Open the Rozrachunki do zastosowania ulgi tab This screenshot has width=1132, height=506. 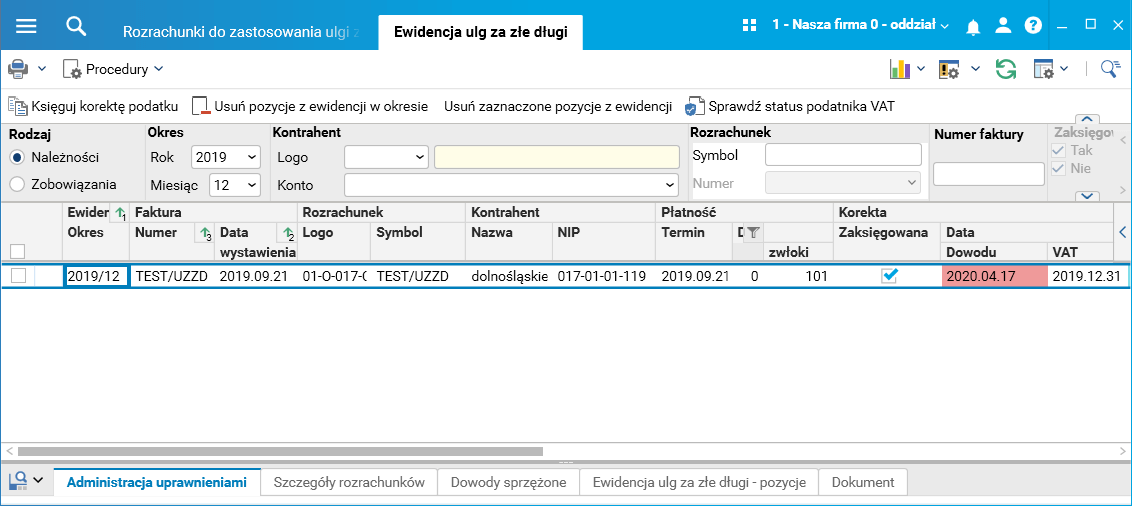point(241,31)
